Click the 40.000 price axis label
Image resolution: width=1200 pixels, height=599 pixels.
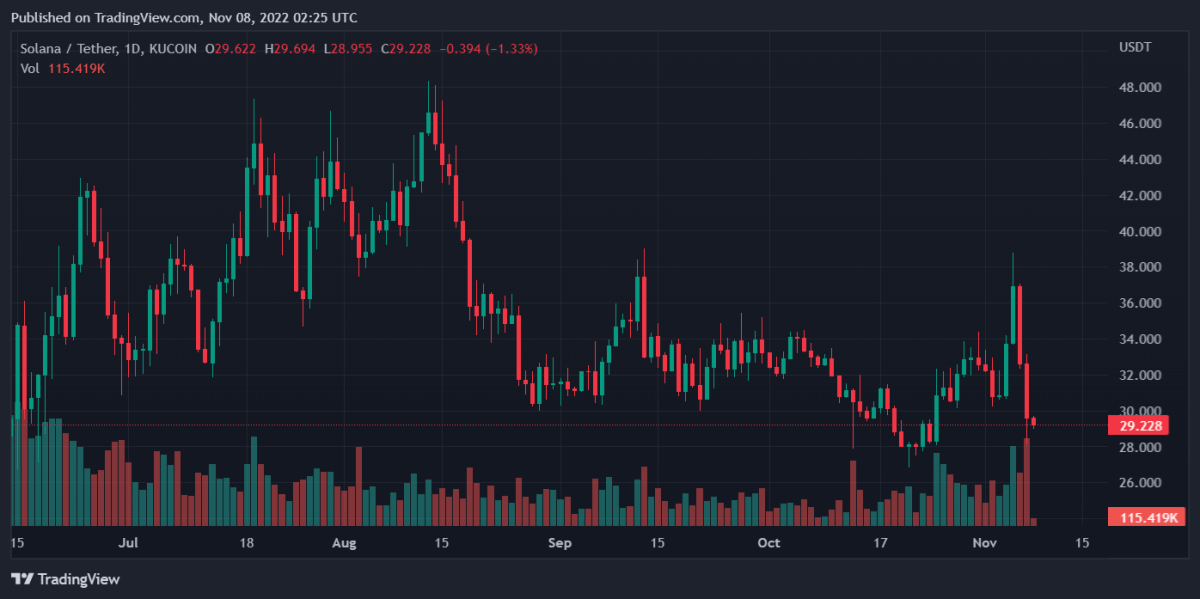[x=1140, y=231]
